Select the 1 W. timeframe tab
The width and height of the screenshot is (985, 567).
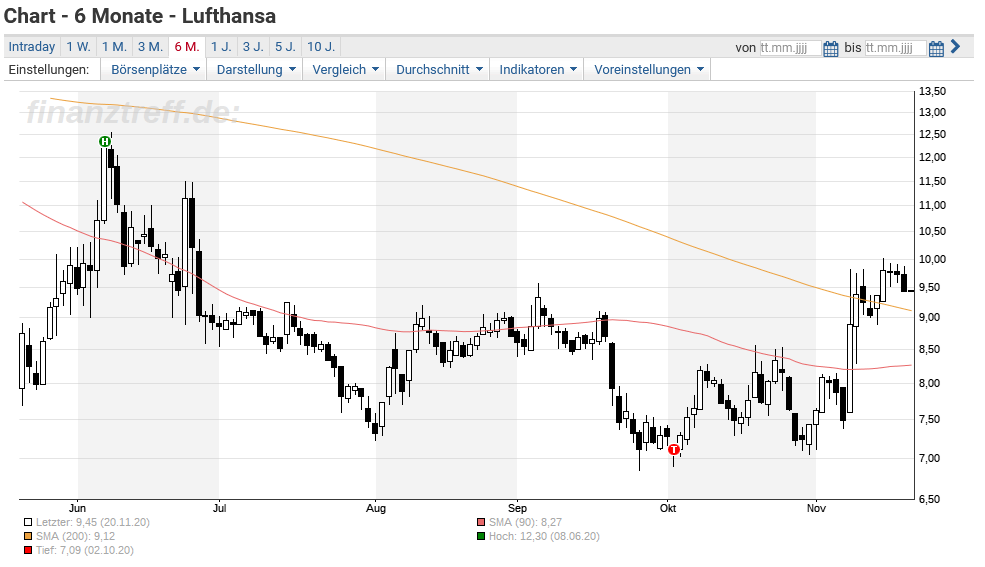coord(79,46)
